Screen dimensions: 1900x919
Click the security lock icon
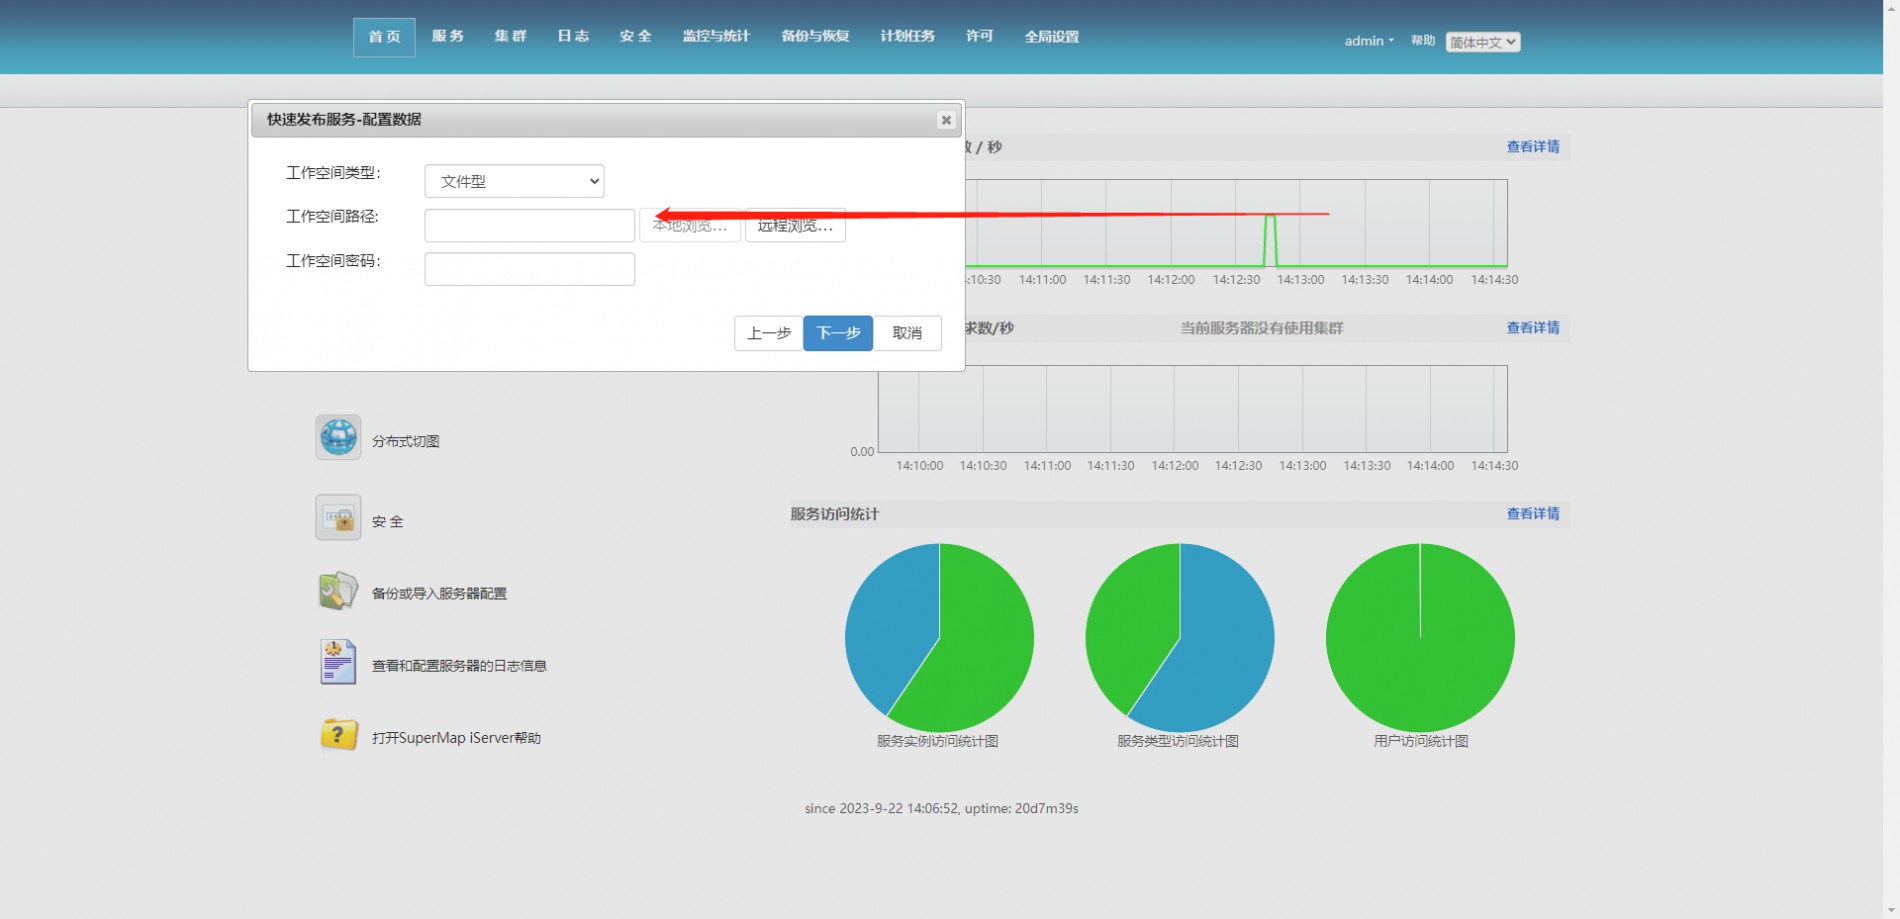[338, 518]
